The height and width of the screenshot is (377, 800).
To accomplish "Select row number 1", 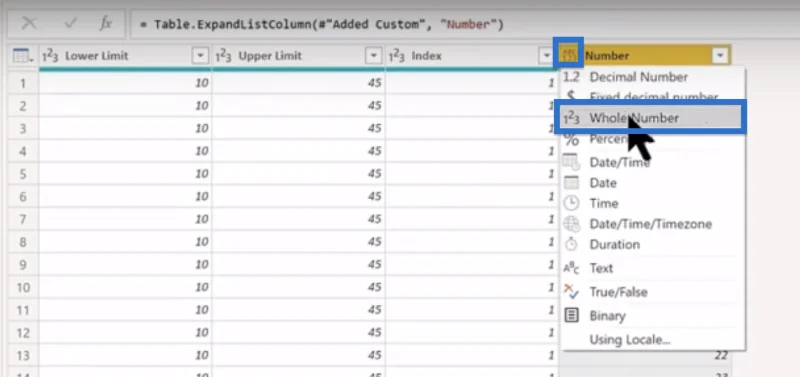I will click(22, 83).
